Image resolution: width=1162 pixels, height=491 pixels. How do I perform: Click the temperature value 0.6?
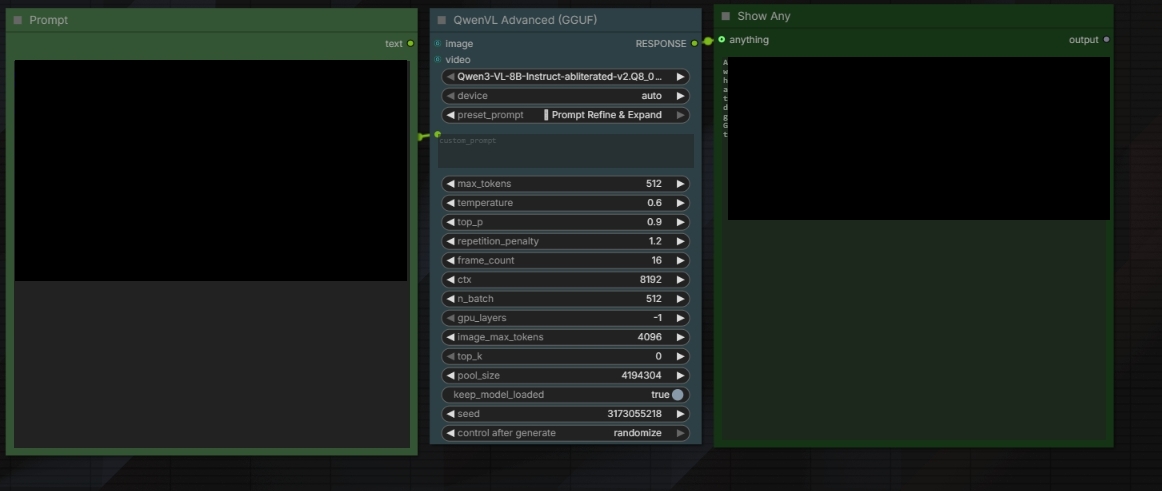(654, 203)
